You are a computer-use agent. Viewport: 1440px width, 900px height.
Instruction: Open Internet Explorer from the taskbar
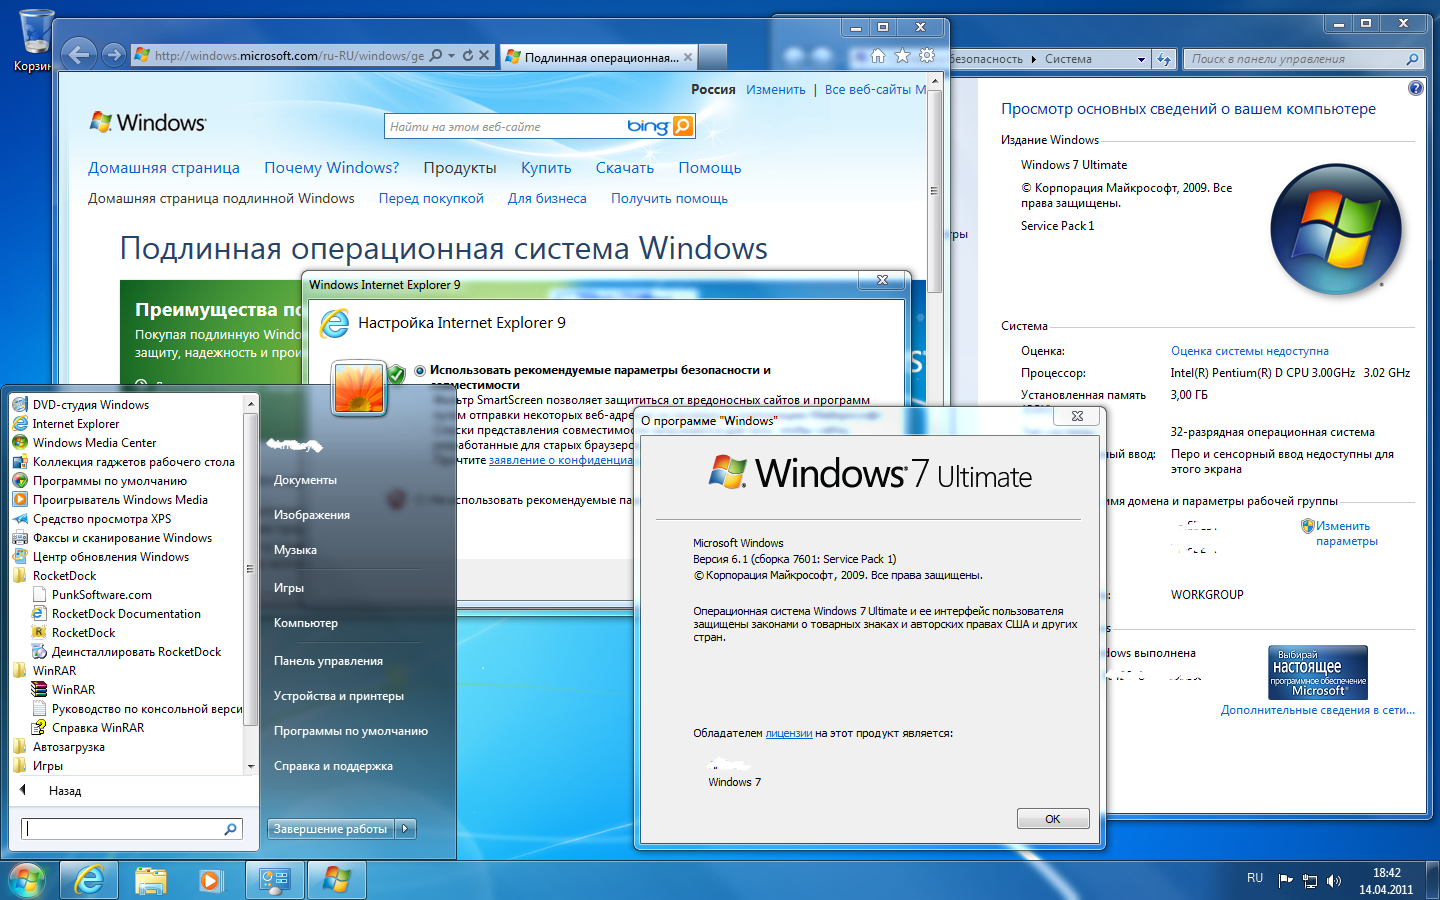coord(89,880)
